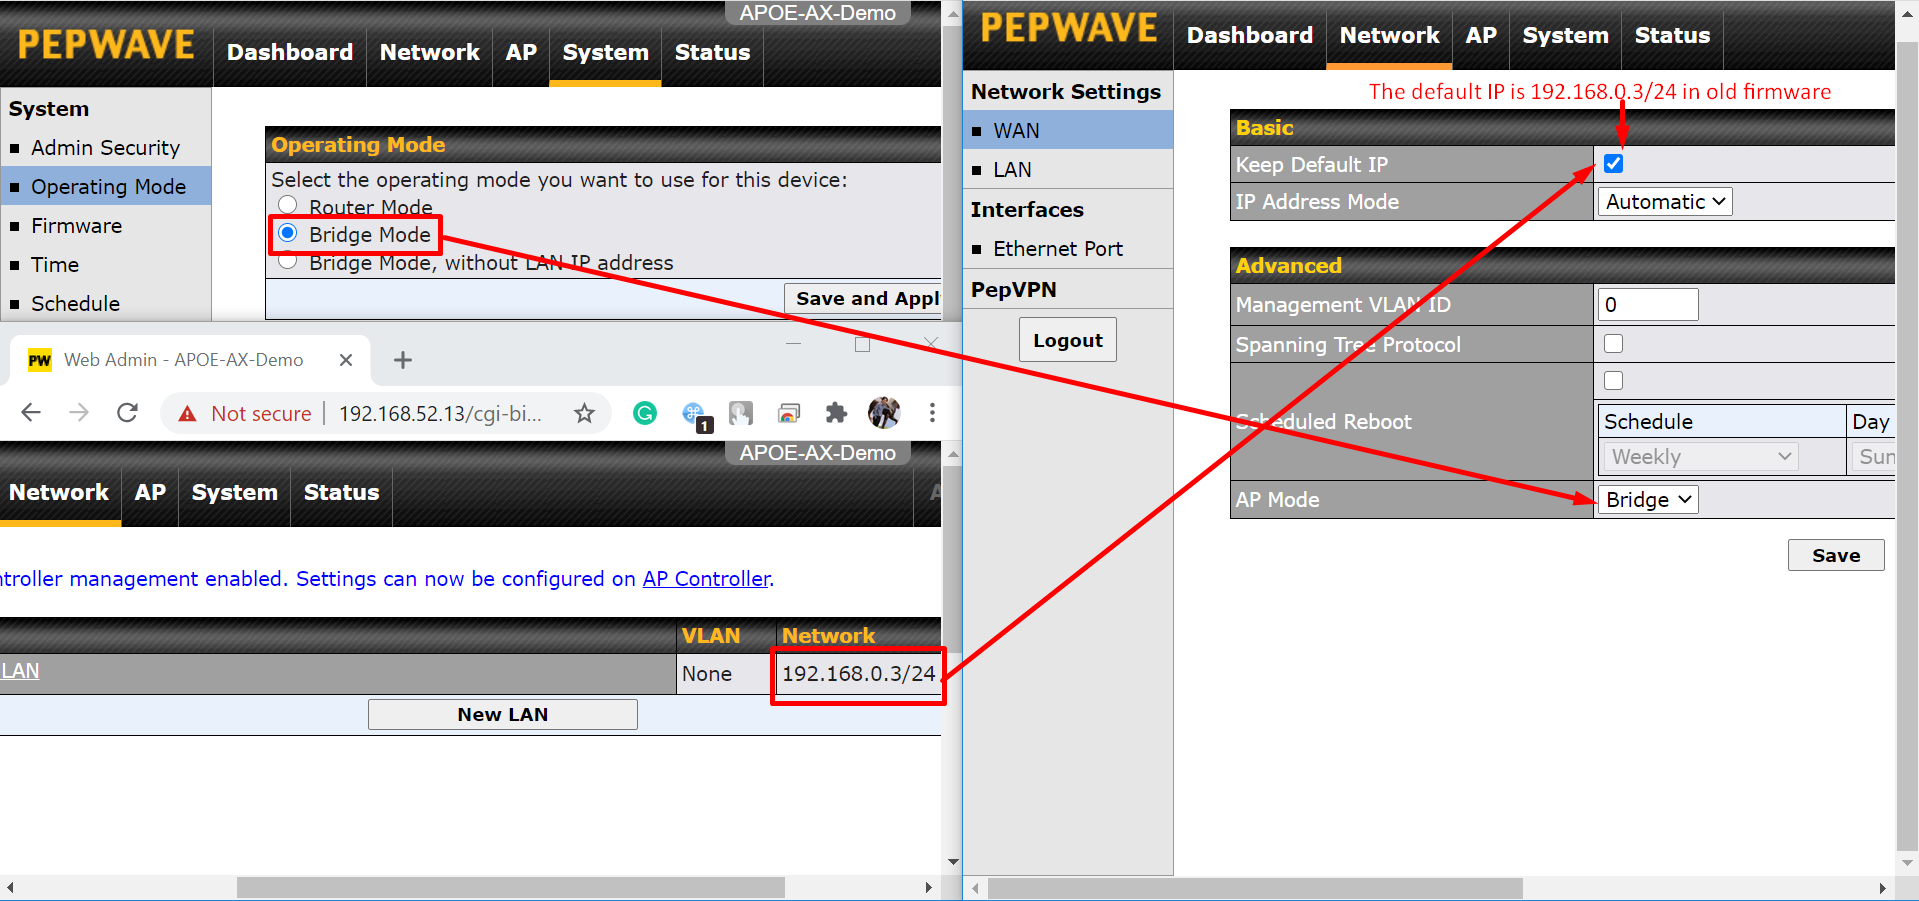Follow the AP Controller link
The image size is (1919, 901).
pos(706,579)
